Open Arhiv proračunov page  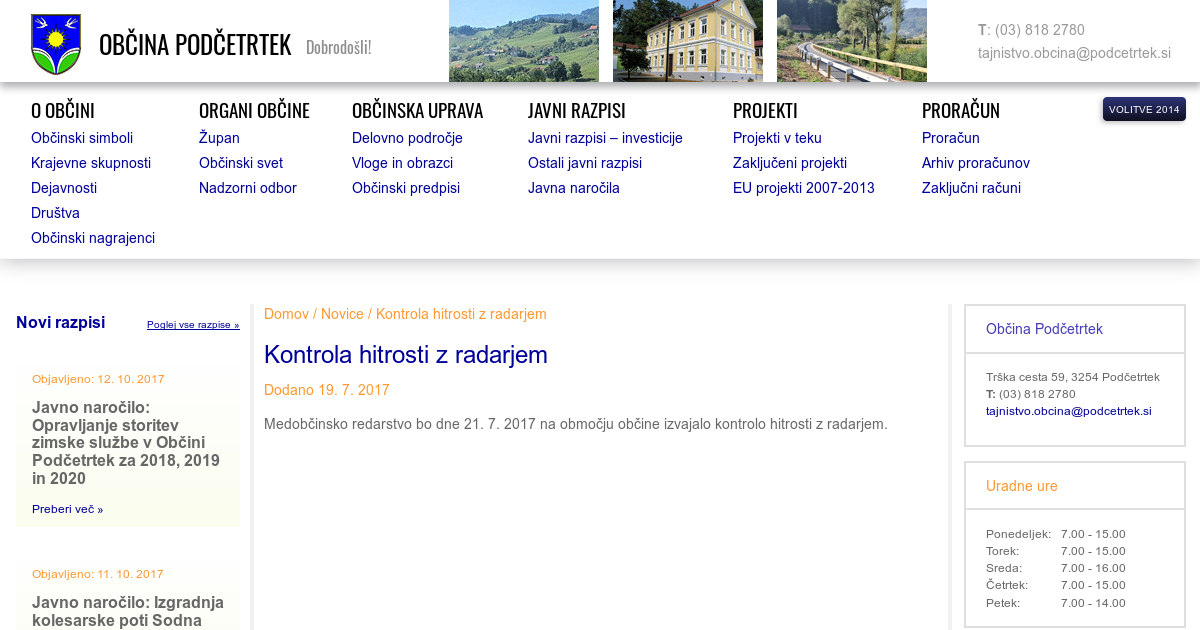point(975,163)
